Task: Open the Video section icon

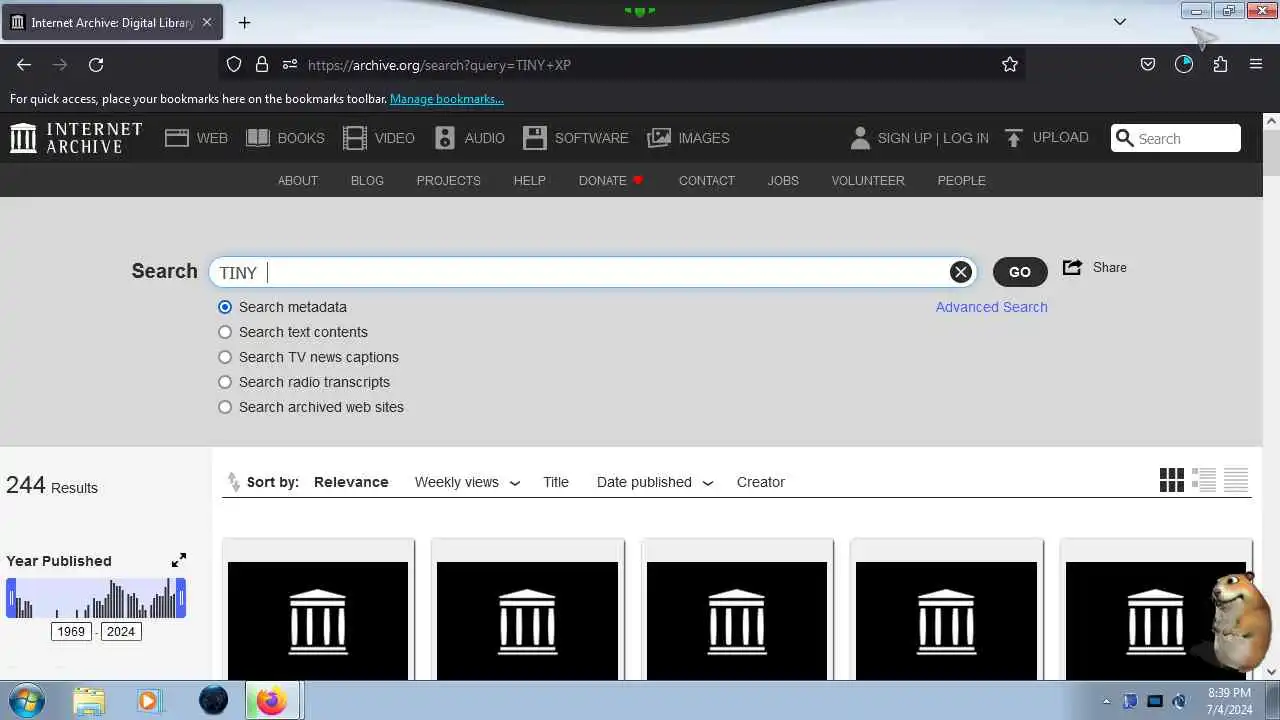Action: point(355,138)
